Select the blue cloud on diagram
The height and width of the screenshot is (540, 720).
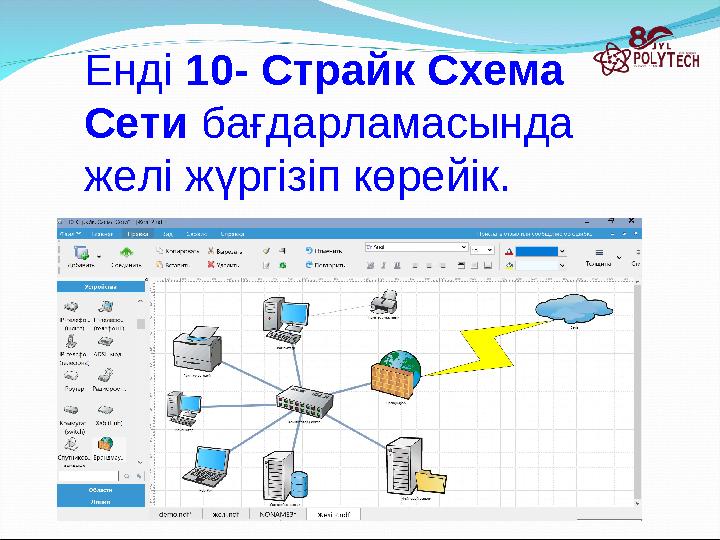coord(574,309)
